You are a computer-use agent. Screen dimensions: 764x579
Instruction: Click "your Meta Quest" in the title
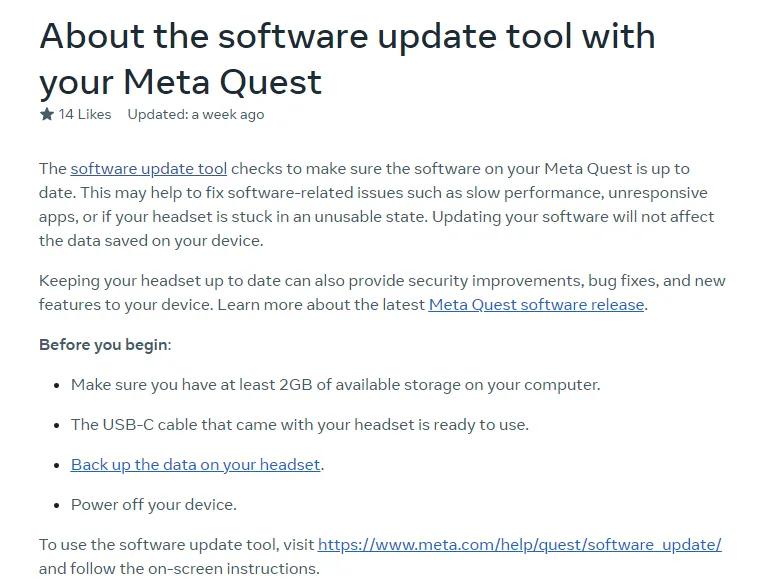(x=180, y=81)
